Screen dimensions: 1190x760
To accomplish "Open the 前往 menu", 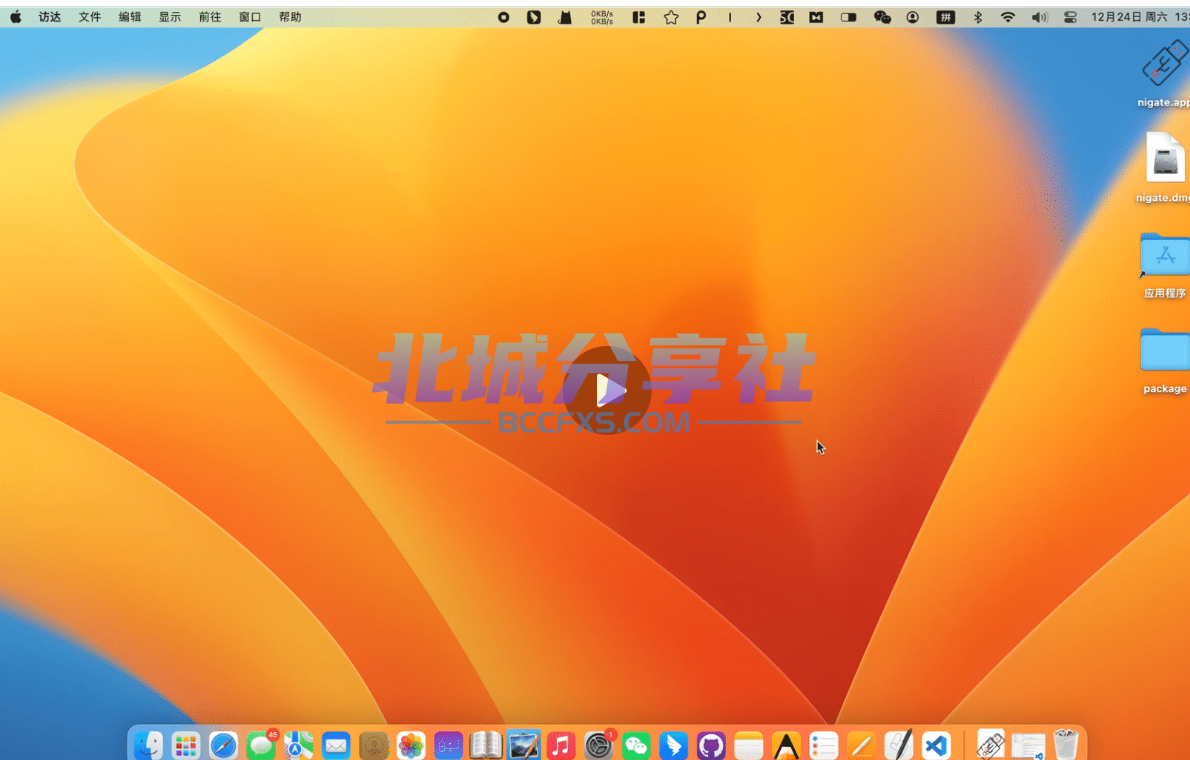I will (209, 17).
